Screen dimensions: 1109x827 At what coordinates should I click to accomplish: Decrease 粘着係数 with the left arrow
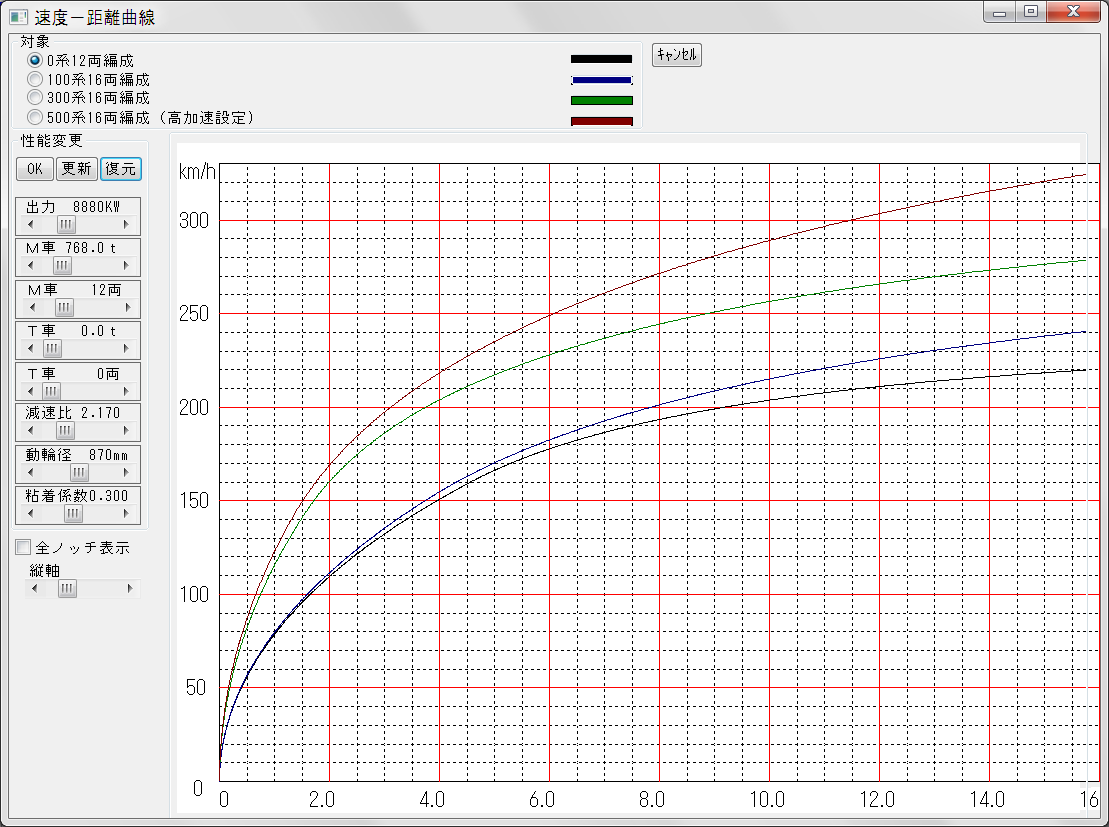[31, 513]
